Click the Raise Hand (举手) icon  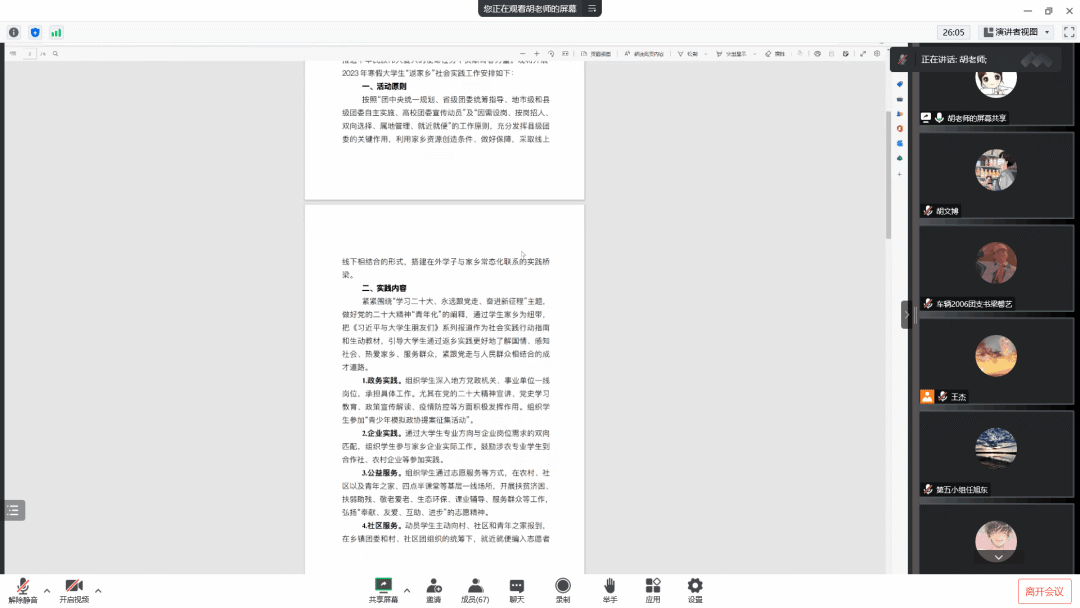pos(609,589)
